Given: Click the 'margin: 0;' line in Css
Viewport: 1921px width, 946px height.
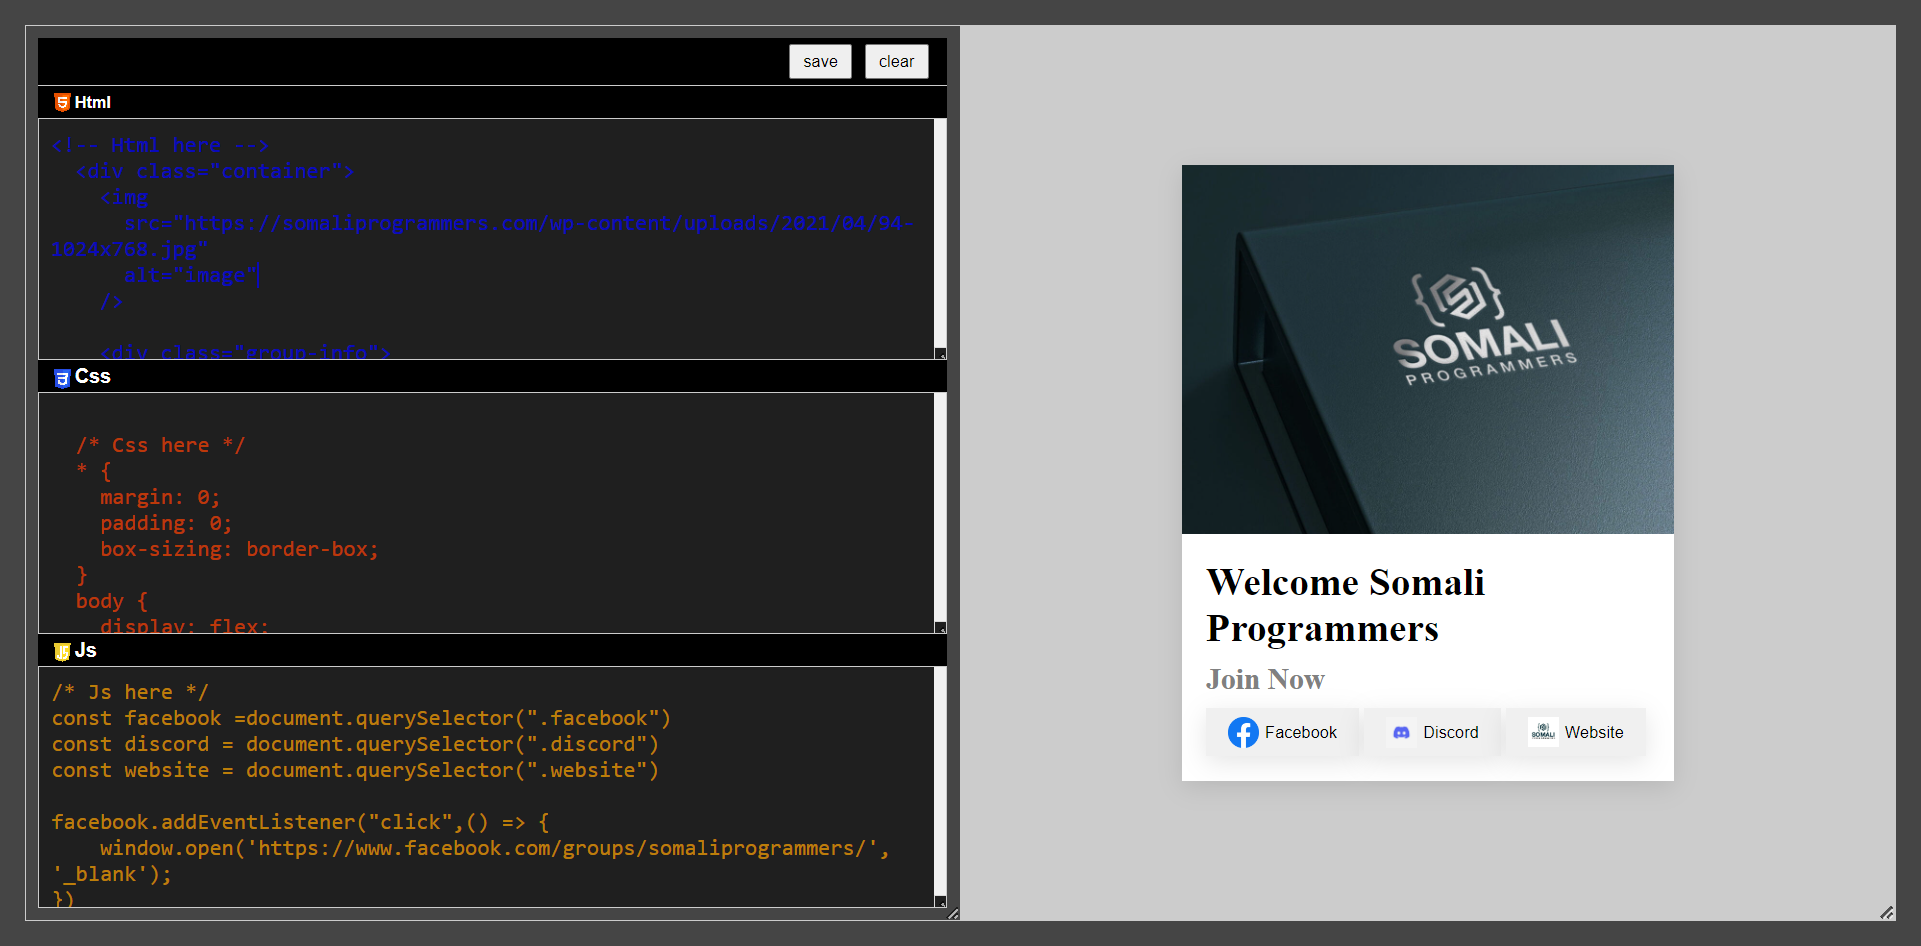Looking at the screenshot, I should click(x=160, y=497).
